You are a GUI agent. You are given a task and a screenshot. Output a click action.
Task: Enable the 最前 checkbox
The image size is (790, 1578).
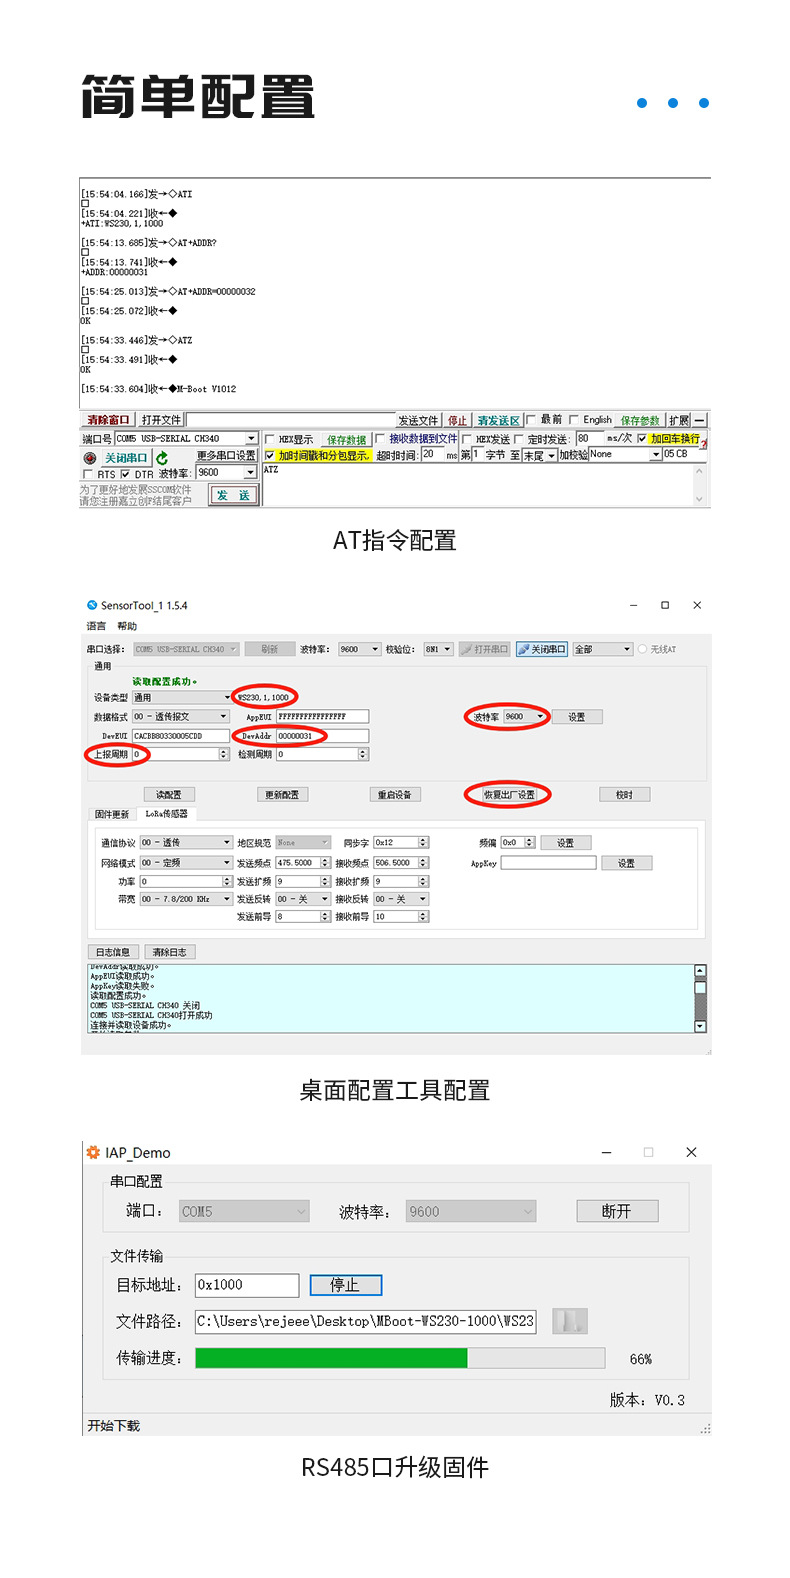point(531,420)
